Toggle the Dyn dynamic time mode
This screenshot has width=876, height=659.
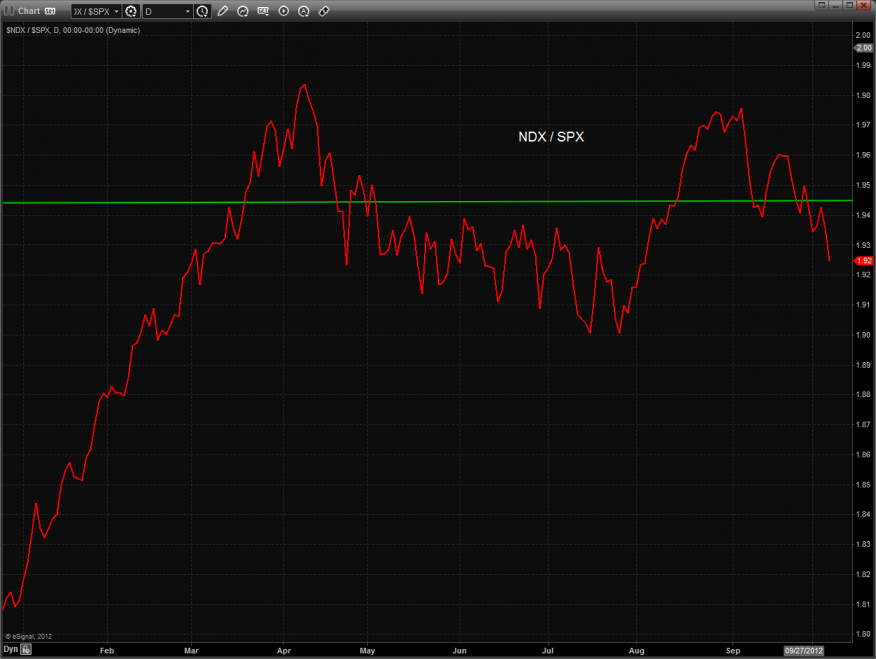(10, 649)
